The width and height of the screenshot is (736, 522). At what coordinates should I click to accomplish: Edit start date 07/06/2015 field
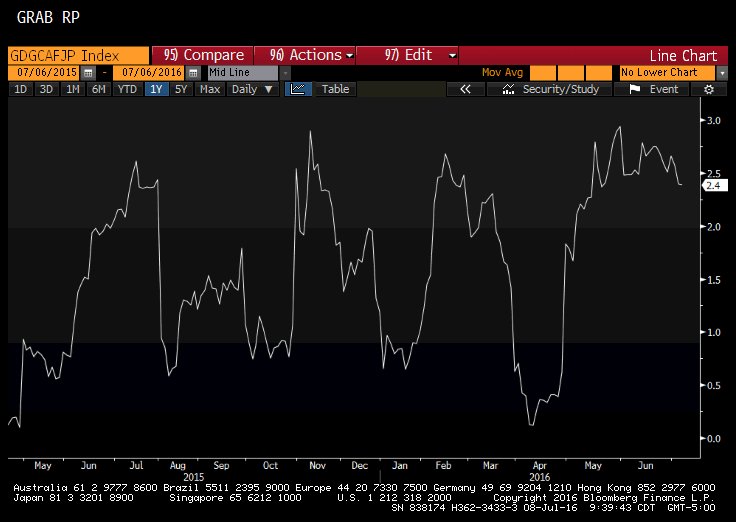(x=44, y=73)
